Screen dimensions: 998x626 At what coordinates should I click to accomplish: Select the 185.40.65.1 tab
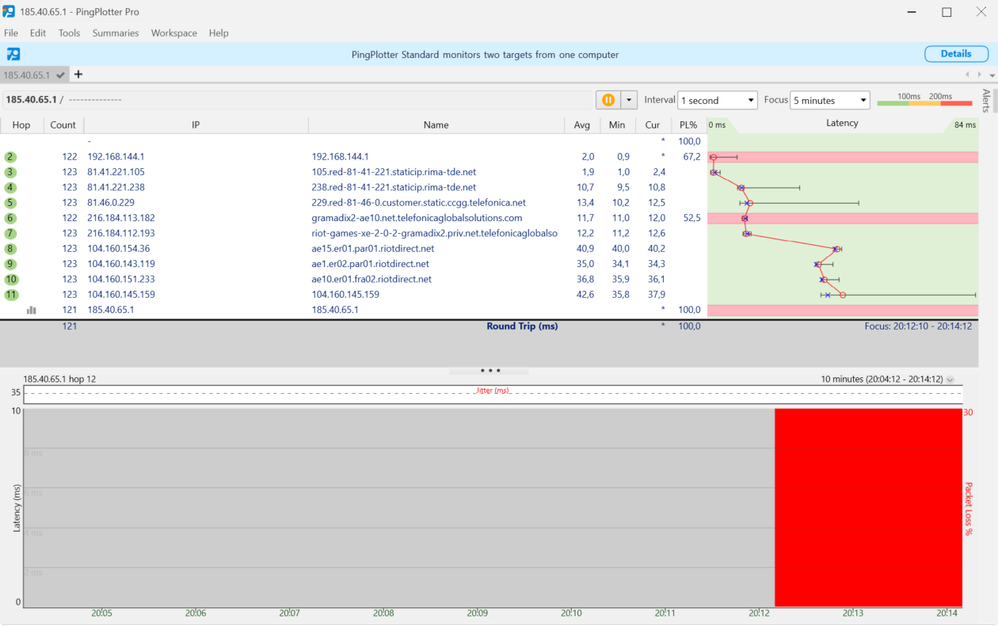[x=28, y=75]
